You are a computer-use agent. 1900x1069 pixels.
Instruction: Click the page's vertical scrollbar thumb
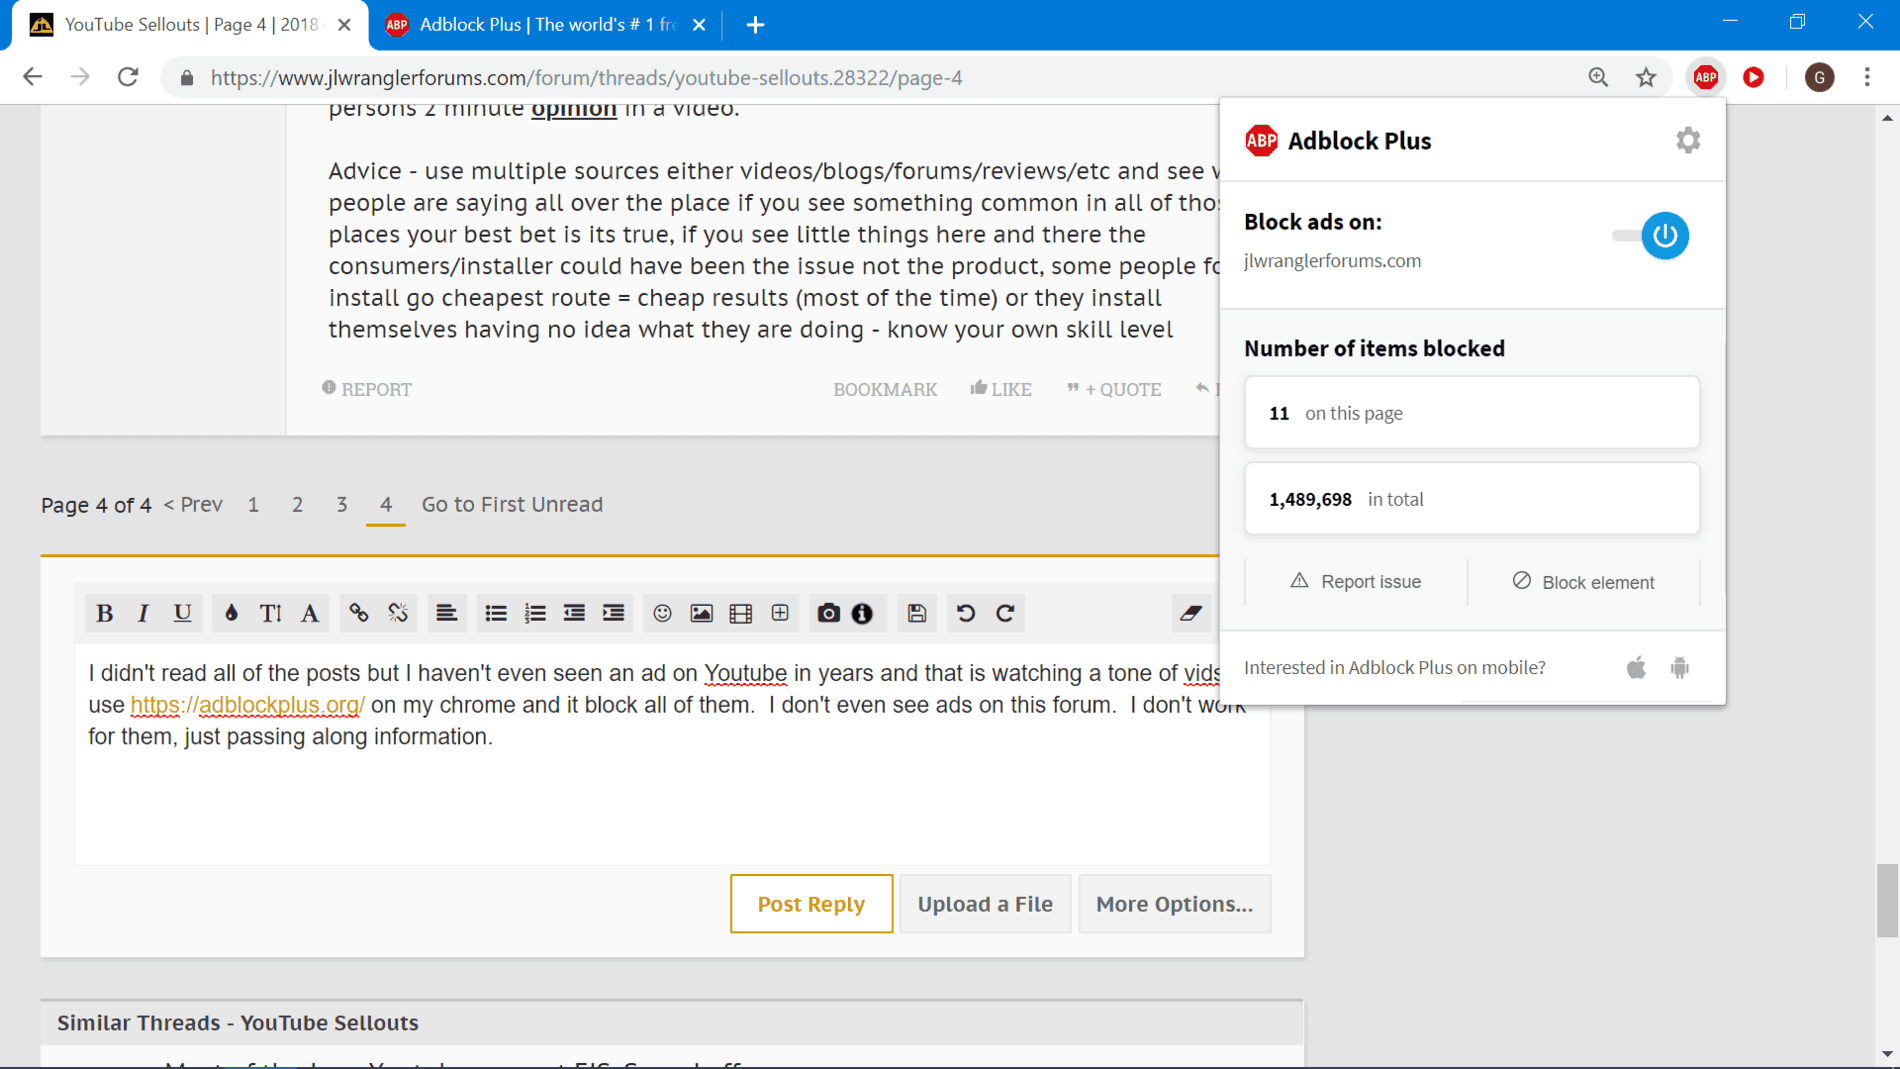point(1887,900)
